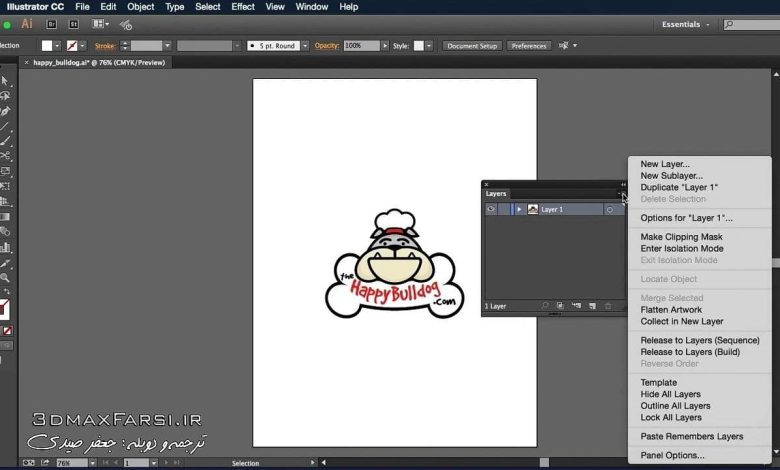Screen dimensions: 780x470
Task: Open Opacity slider arrow
Action: click(385, 46)
